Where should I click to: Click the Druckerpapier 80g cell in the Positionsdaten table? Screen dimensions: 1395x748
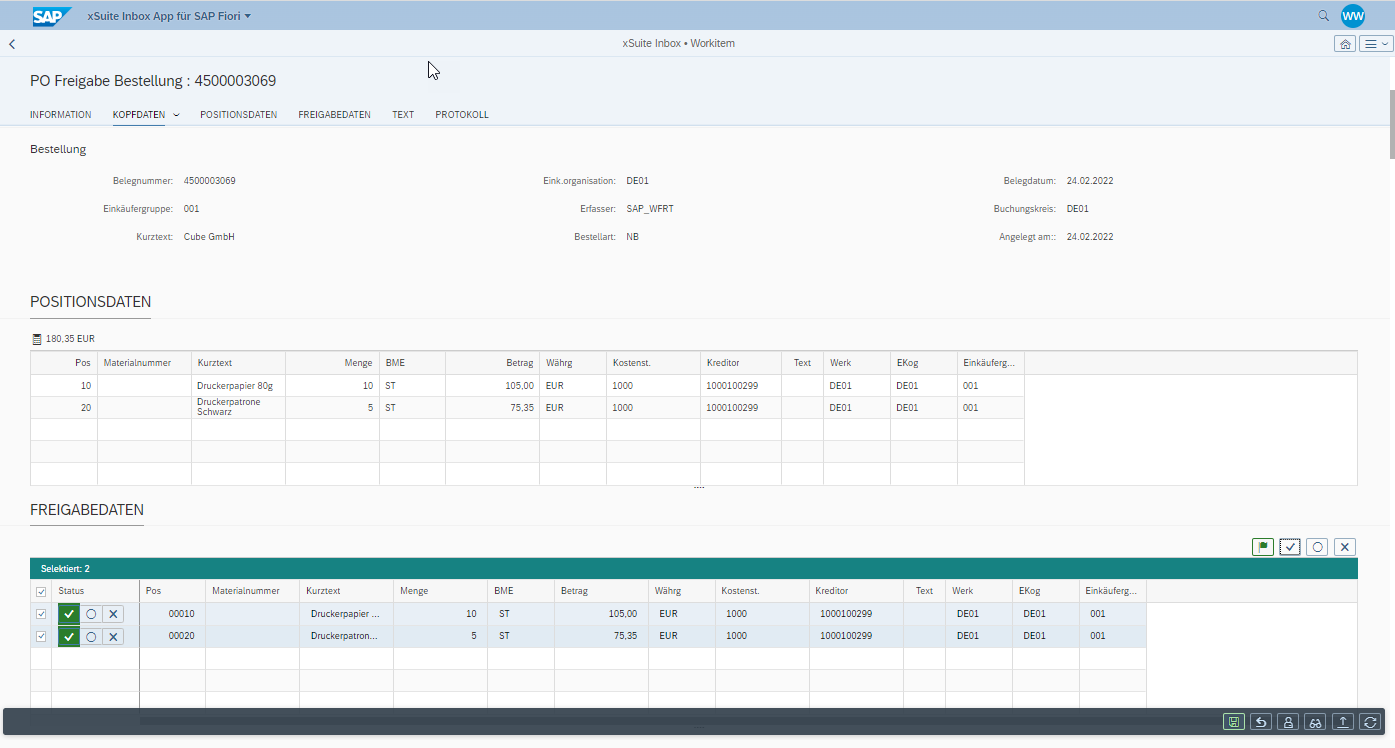pyautogui.click(x=237, y=385)
